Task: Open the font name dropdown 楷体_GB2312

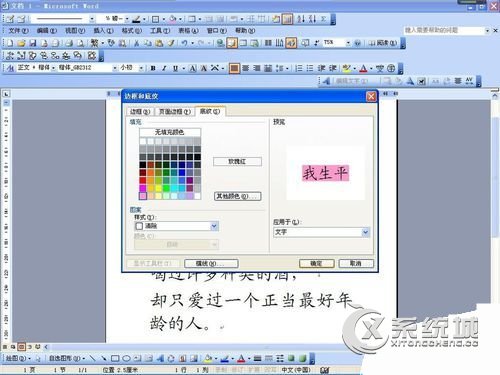Action: point(115,68)
